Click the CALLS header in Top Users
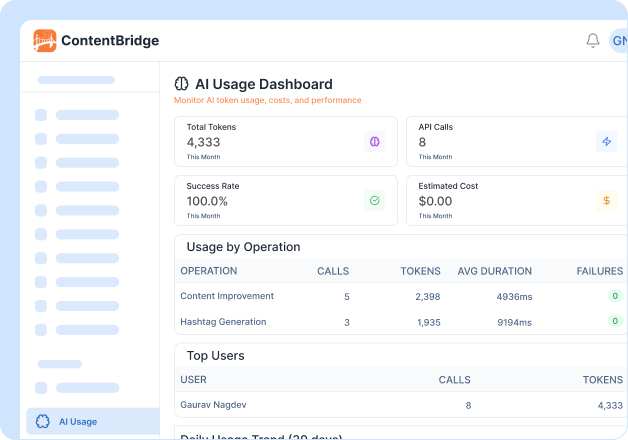This screenshot has width=628, height=440. tap(454, 380)
